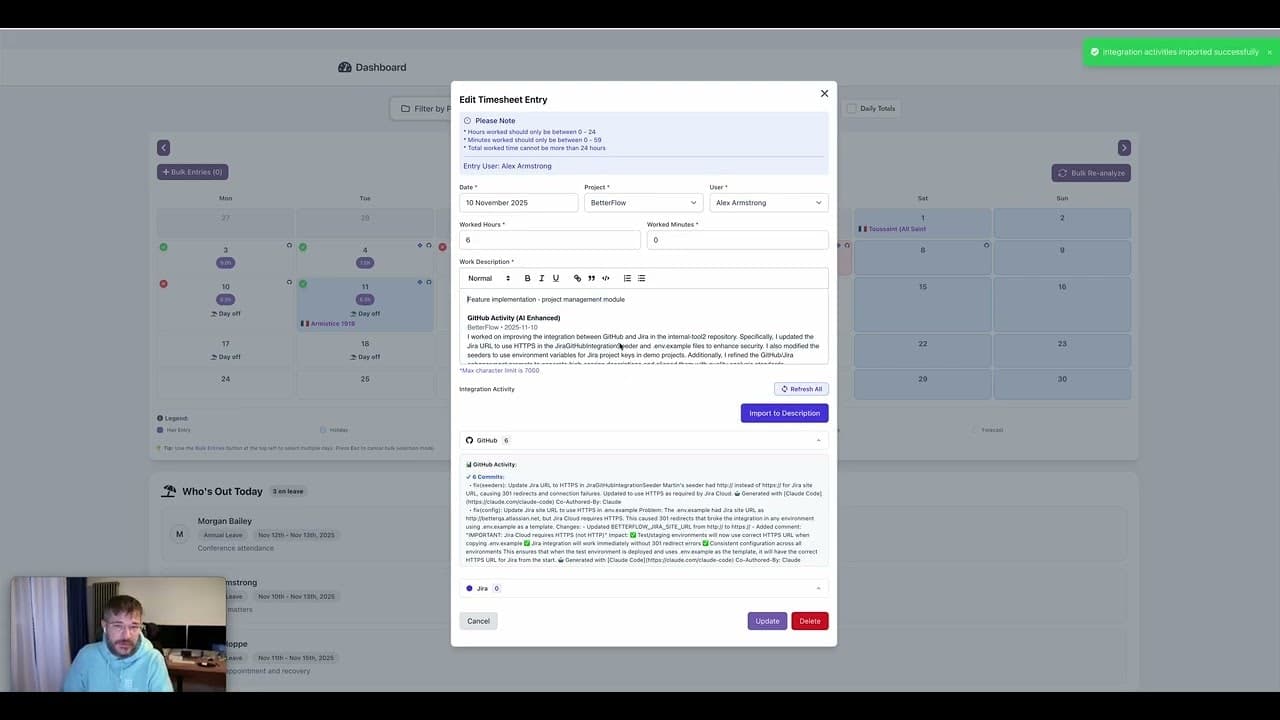
Task: Apply italic formatting
Action: (541, 278)
